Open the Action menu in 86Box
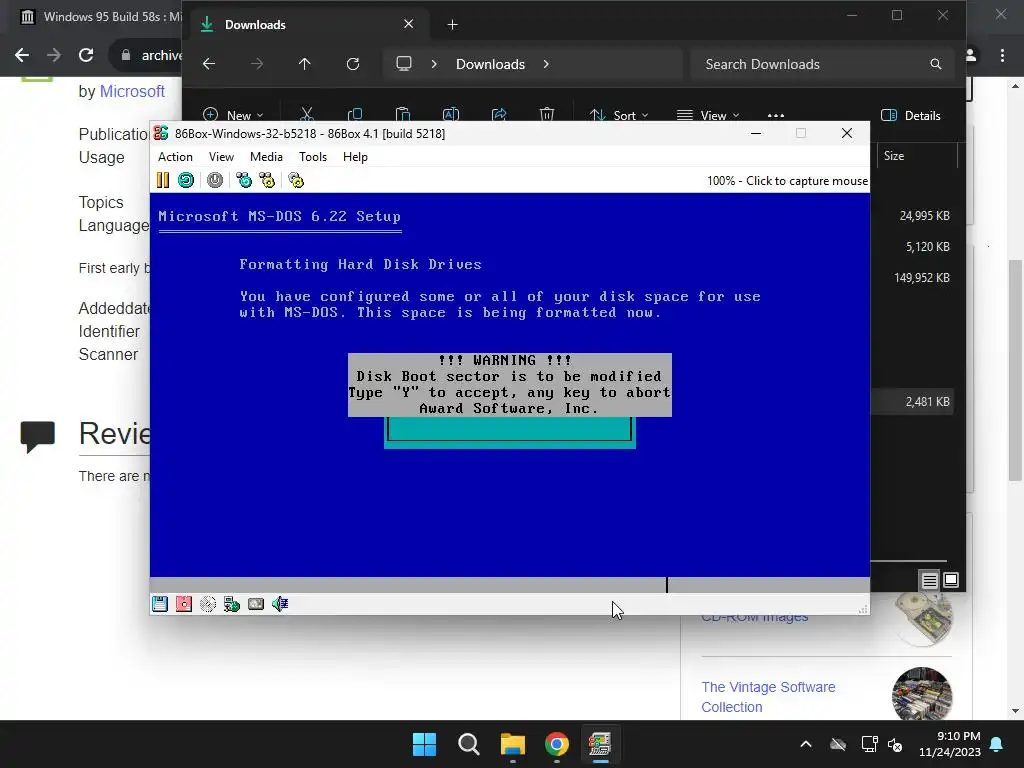The image size is (1024, 768). [175, 157]
